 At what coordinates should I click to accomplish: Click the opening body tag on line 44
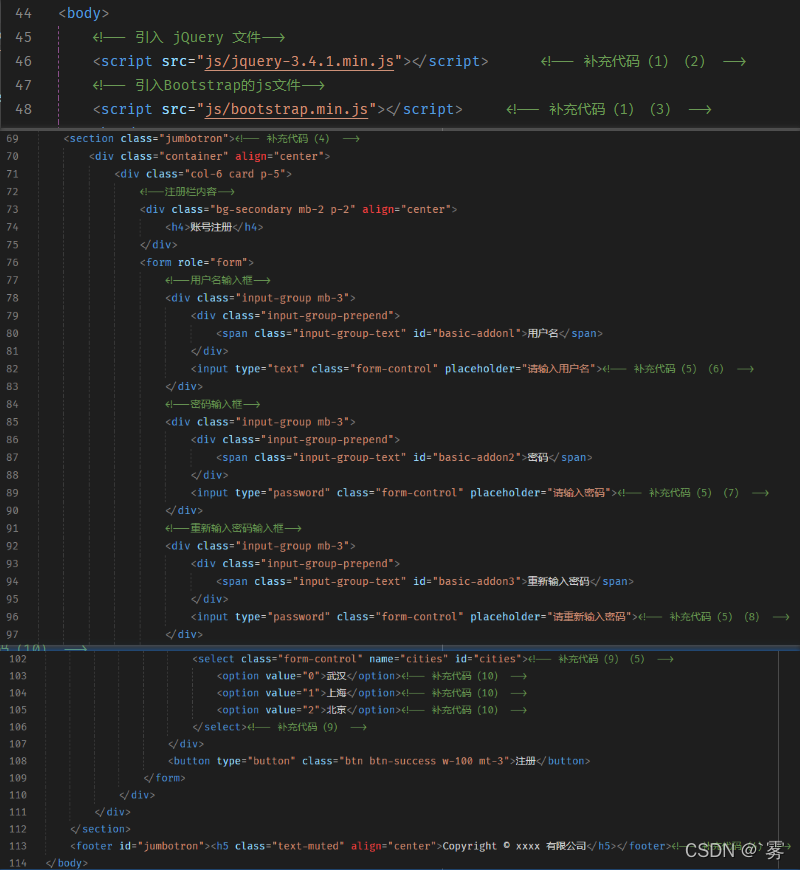click(x=84, y=13)
